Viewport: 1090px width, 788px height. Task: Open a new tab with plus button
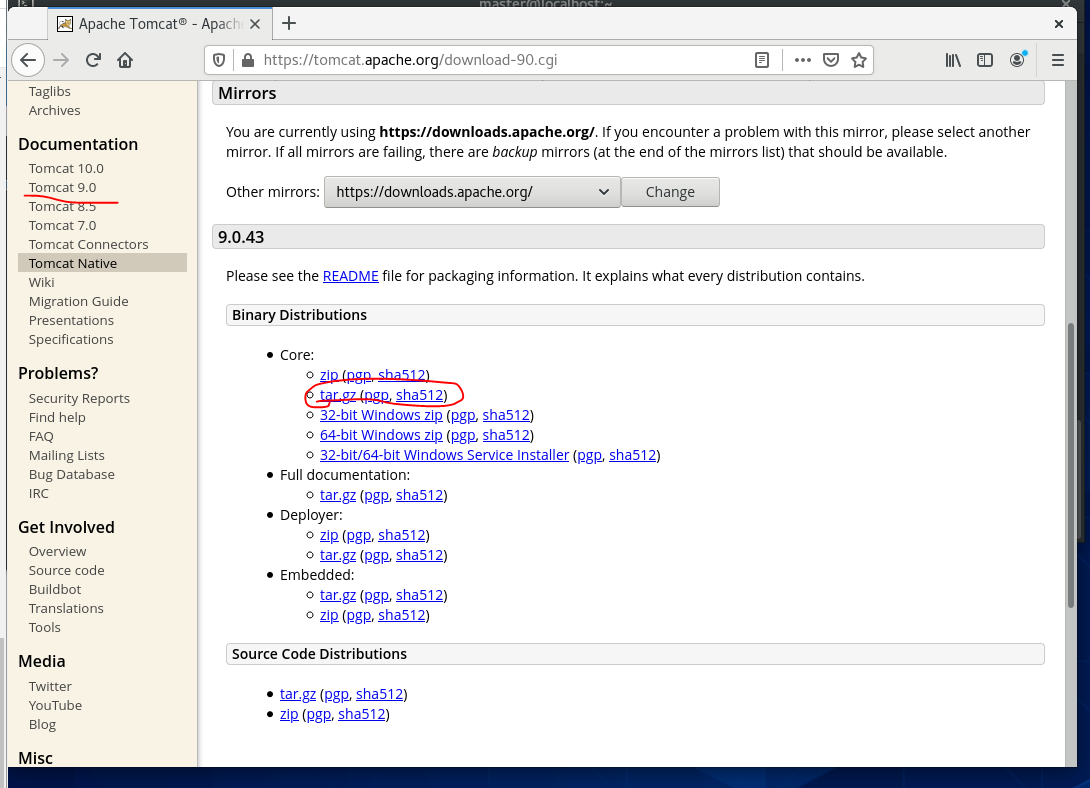289,24
